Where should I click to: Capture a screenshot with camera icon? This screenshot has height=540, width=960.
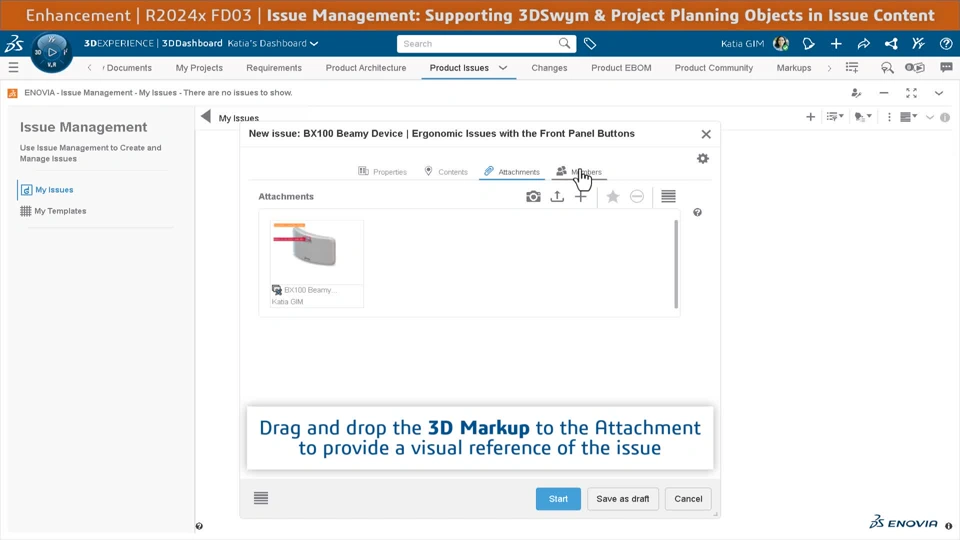(533, 197)
